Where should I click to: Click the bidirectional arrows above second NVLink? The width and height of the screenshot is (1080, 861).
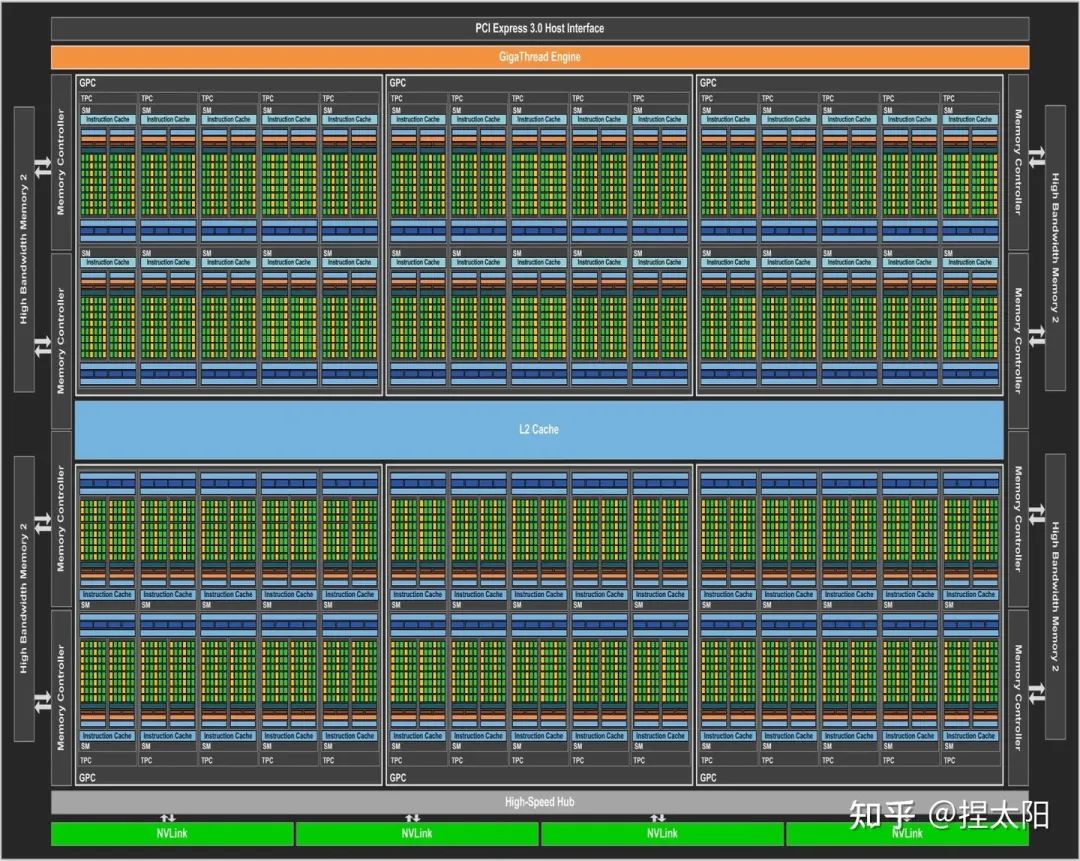coord(413,818)
